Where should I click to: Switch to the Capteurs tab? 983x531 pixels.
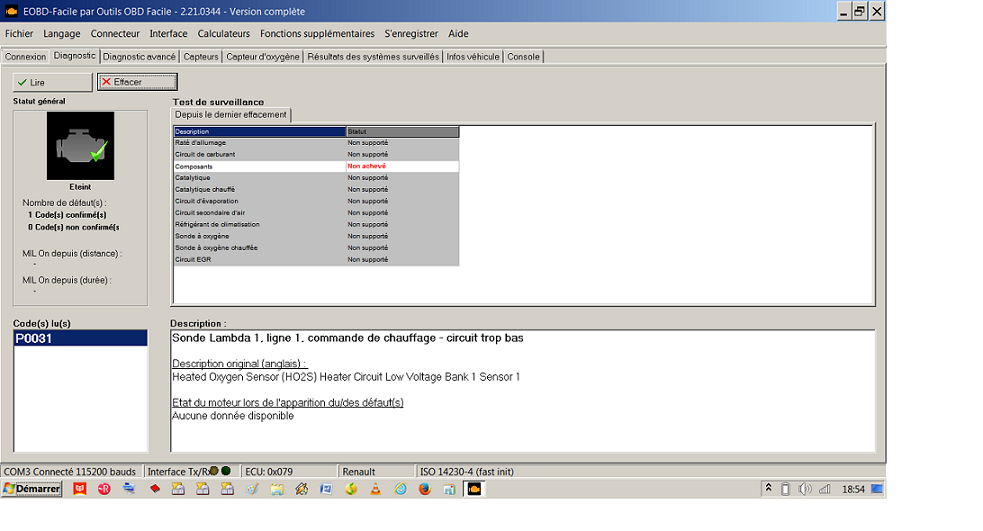[201, 57]
